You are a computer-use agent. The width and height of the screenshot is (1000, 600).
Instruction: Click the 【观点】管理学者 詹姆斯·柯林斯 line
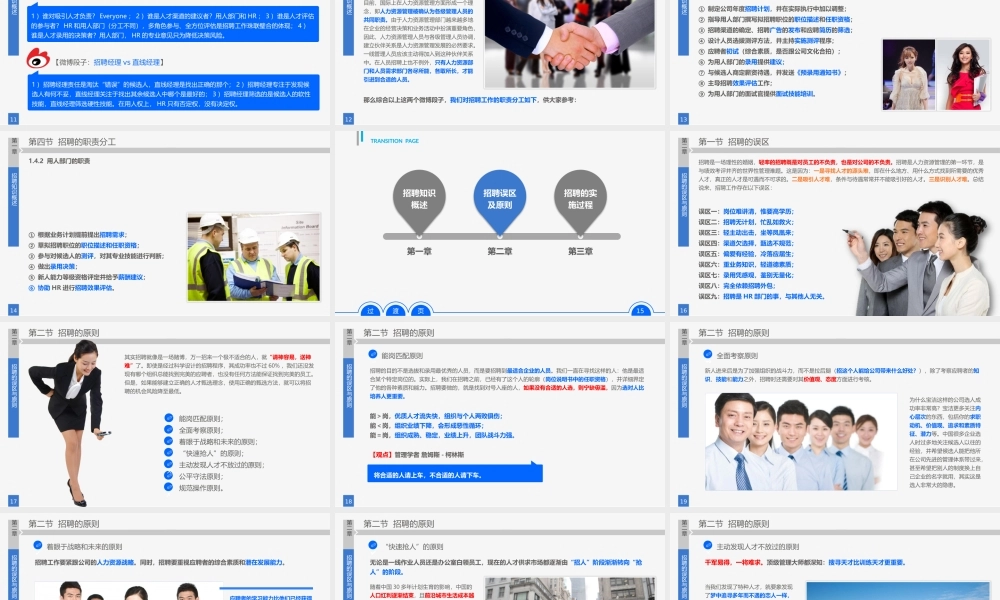tap(417, 455)
